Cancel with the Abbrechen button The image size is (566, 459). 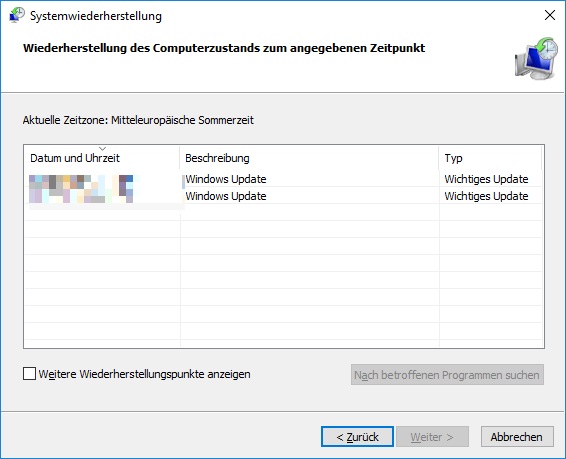pyautogui.click(x=517, y=437)
